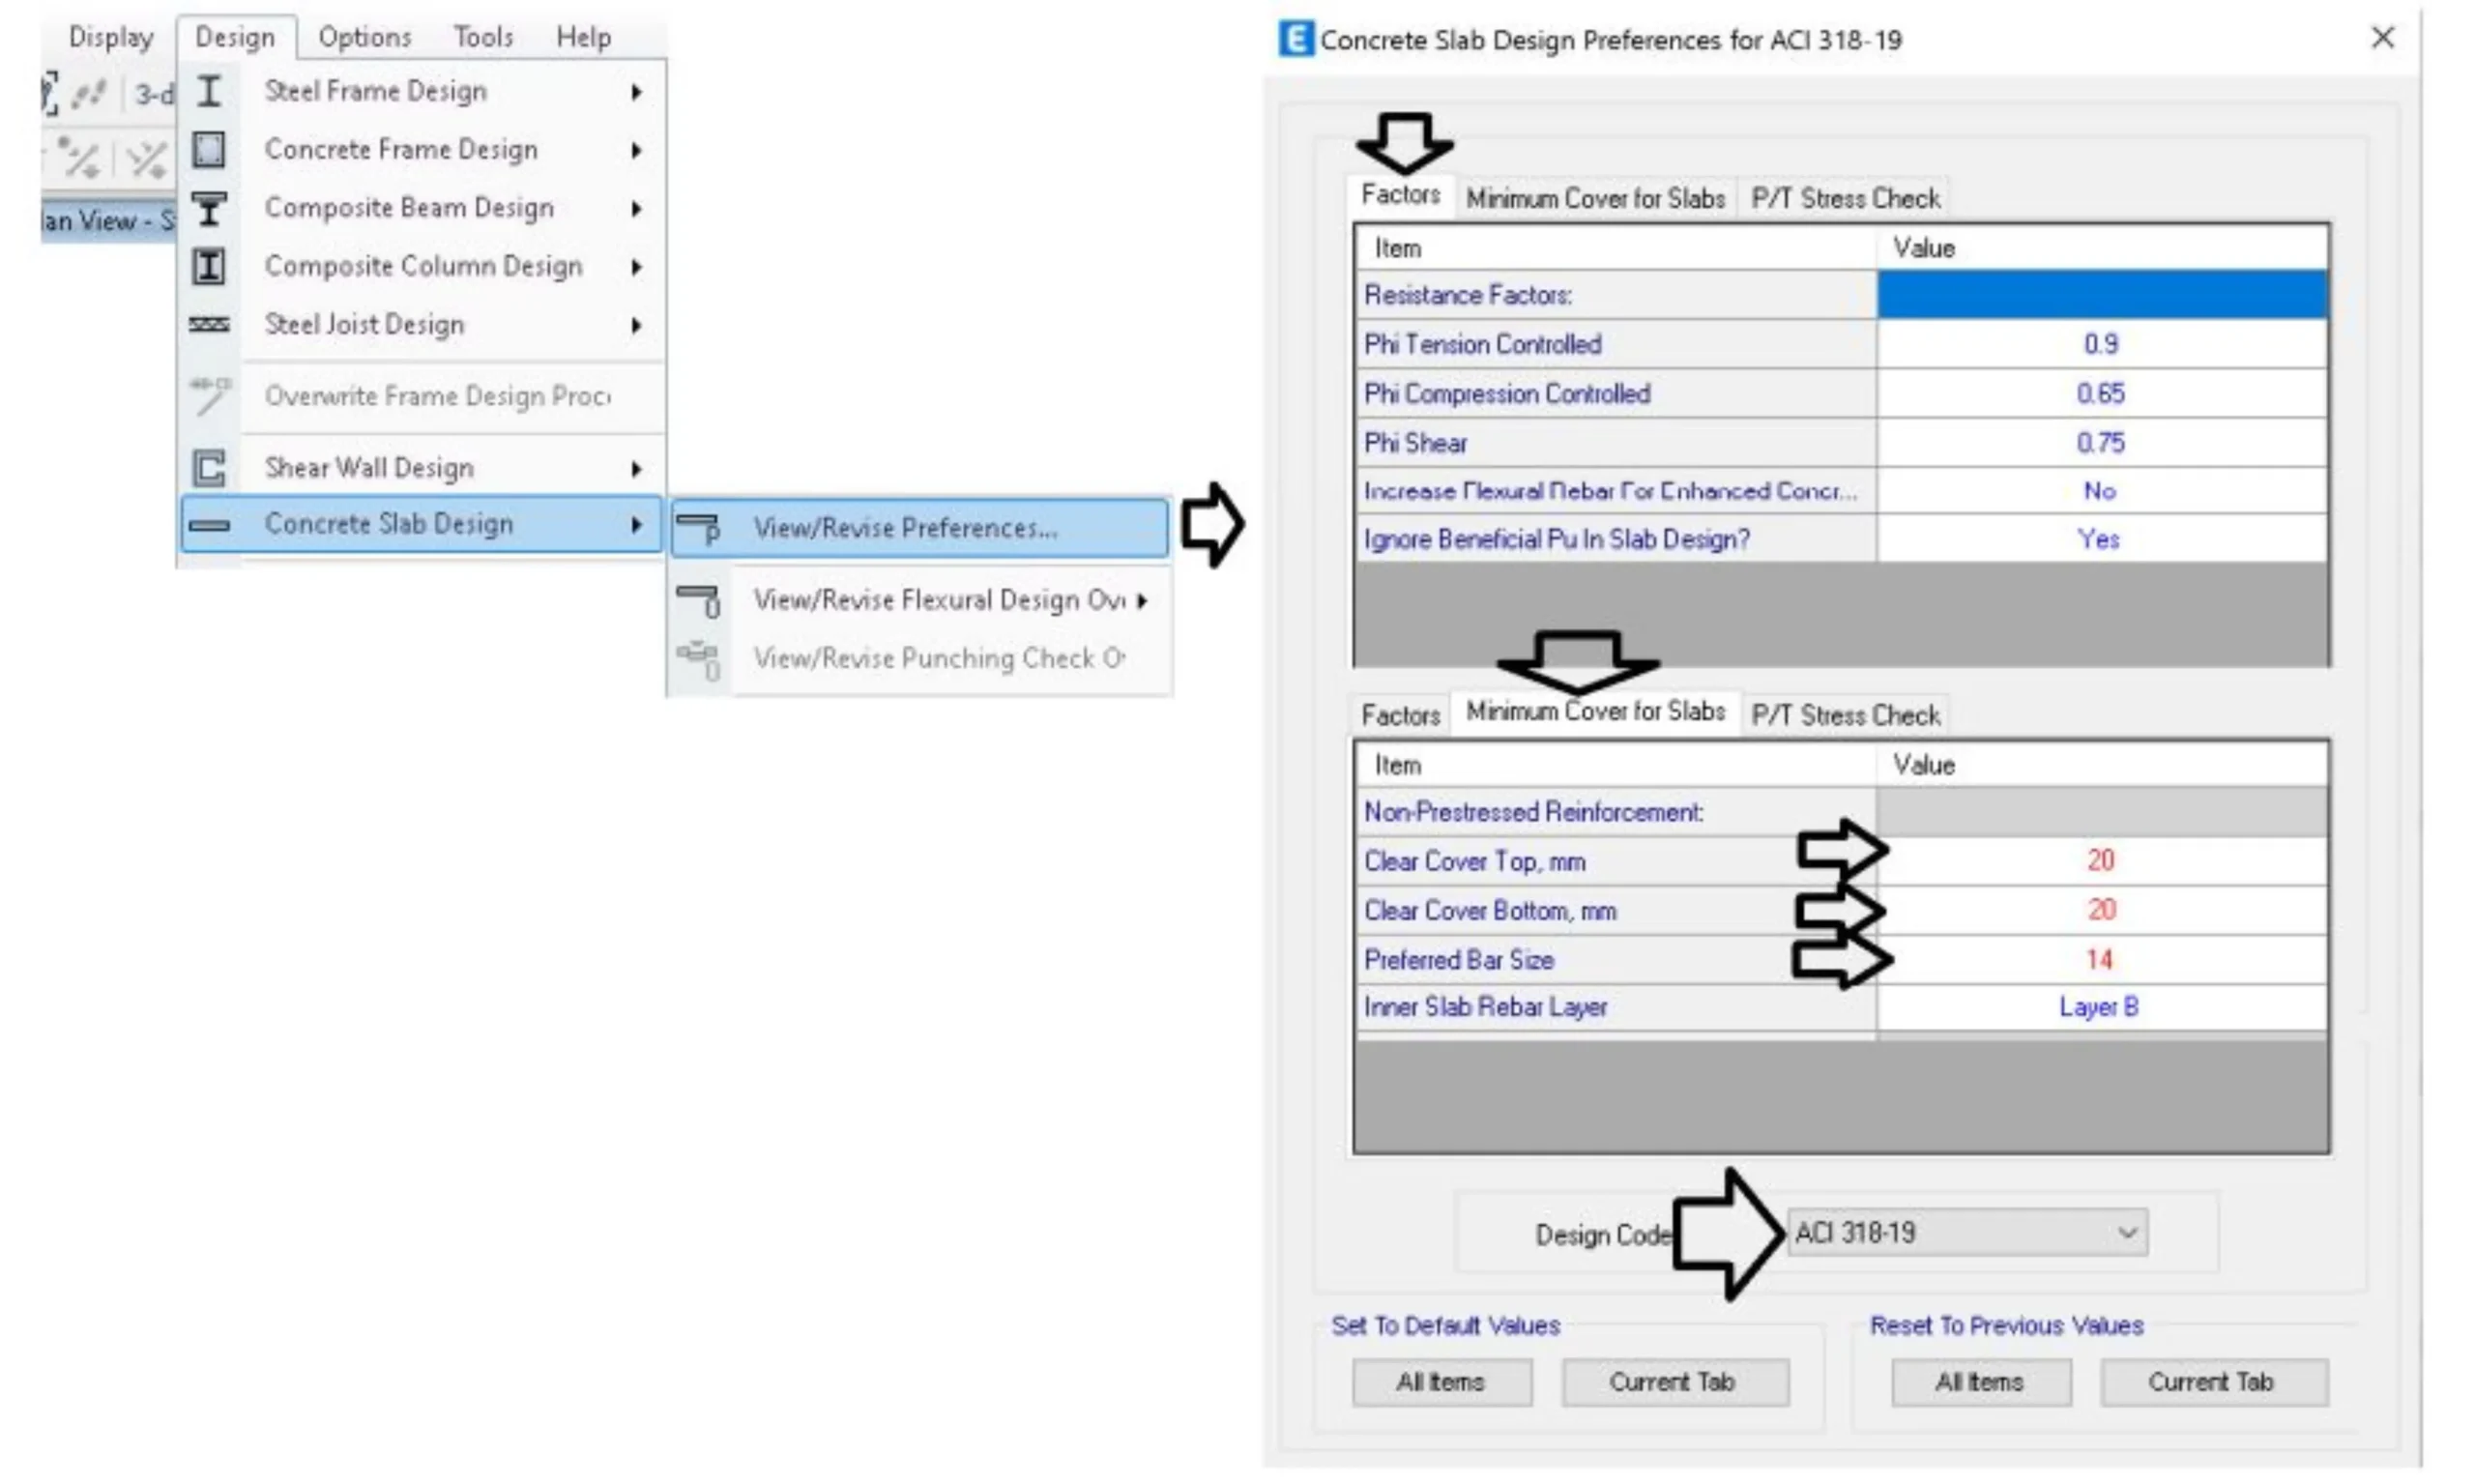Click the Shear Wall Design icon
Image resolution: width=2475 pixels, height=1484 pixels.
tap(209, 467)
